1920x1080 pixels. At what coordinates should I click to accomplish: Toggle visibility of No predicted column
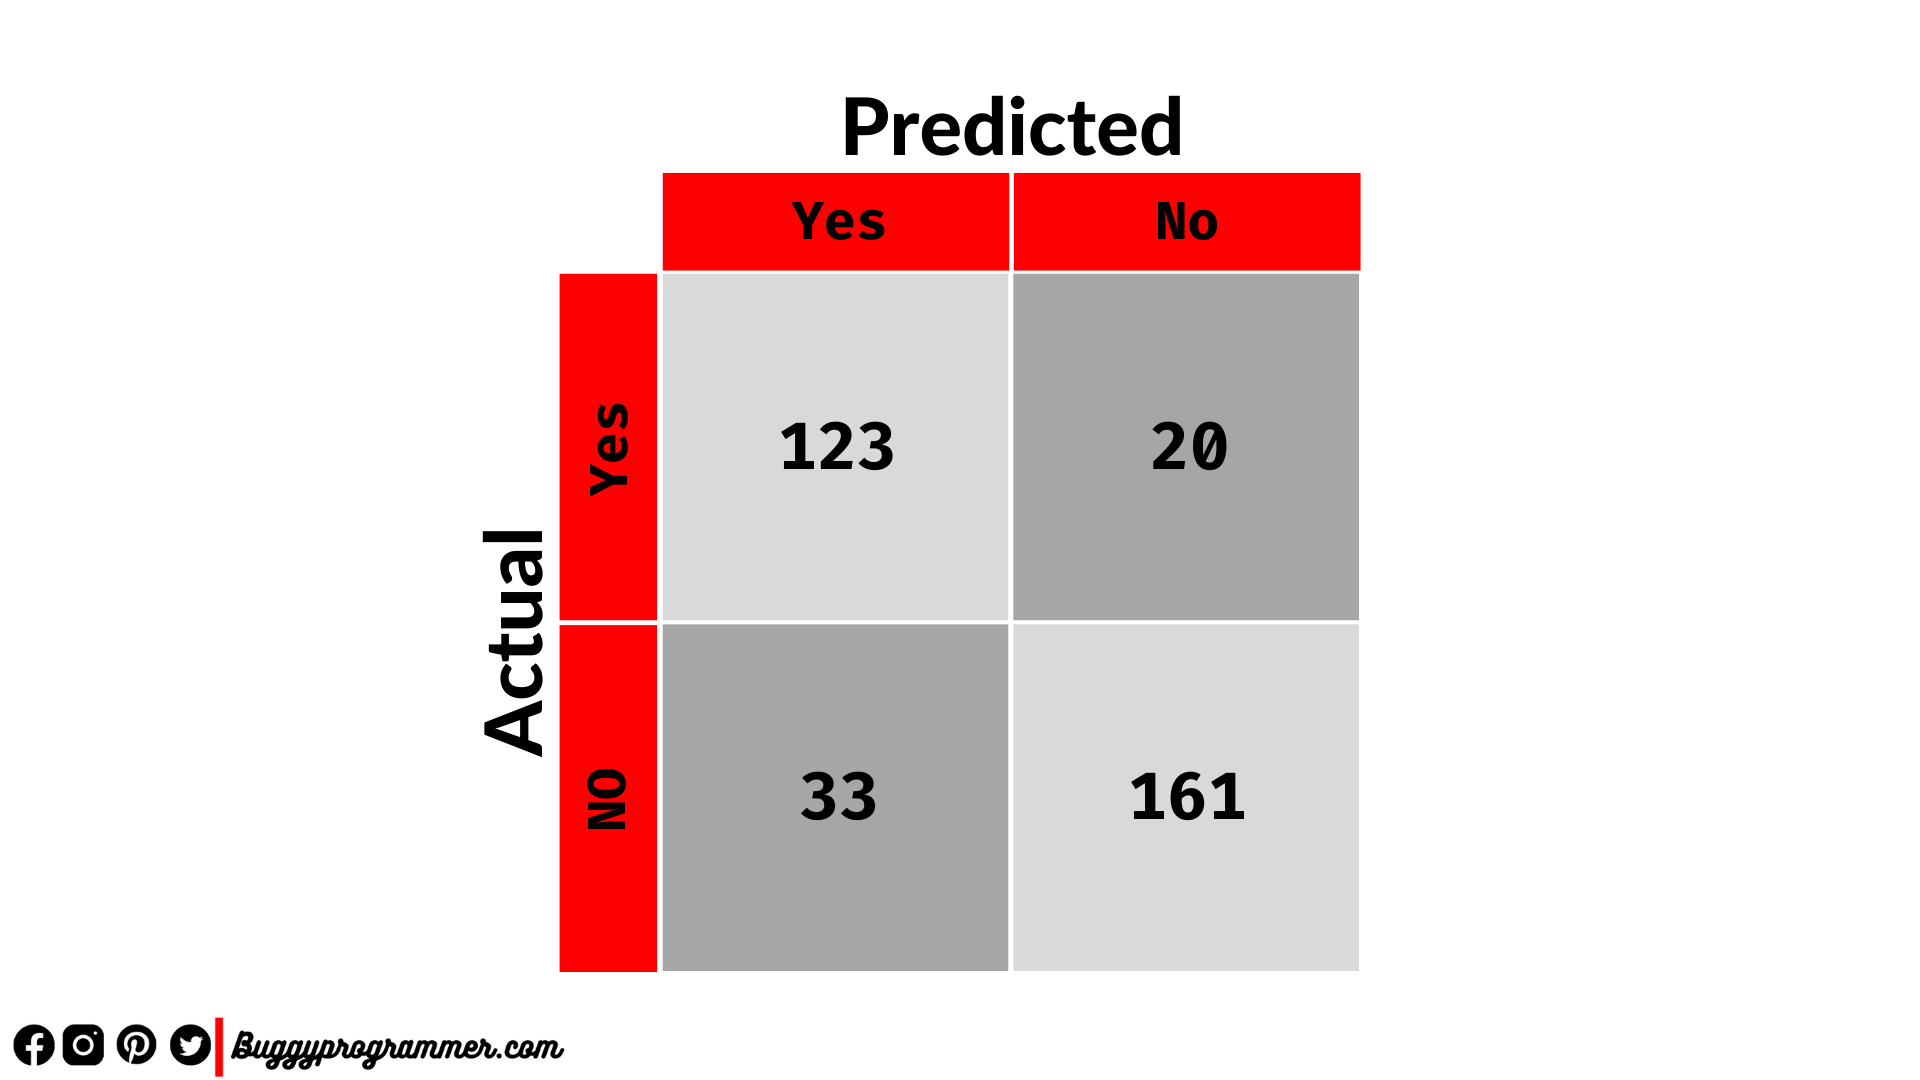[1183, 218]
